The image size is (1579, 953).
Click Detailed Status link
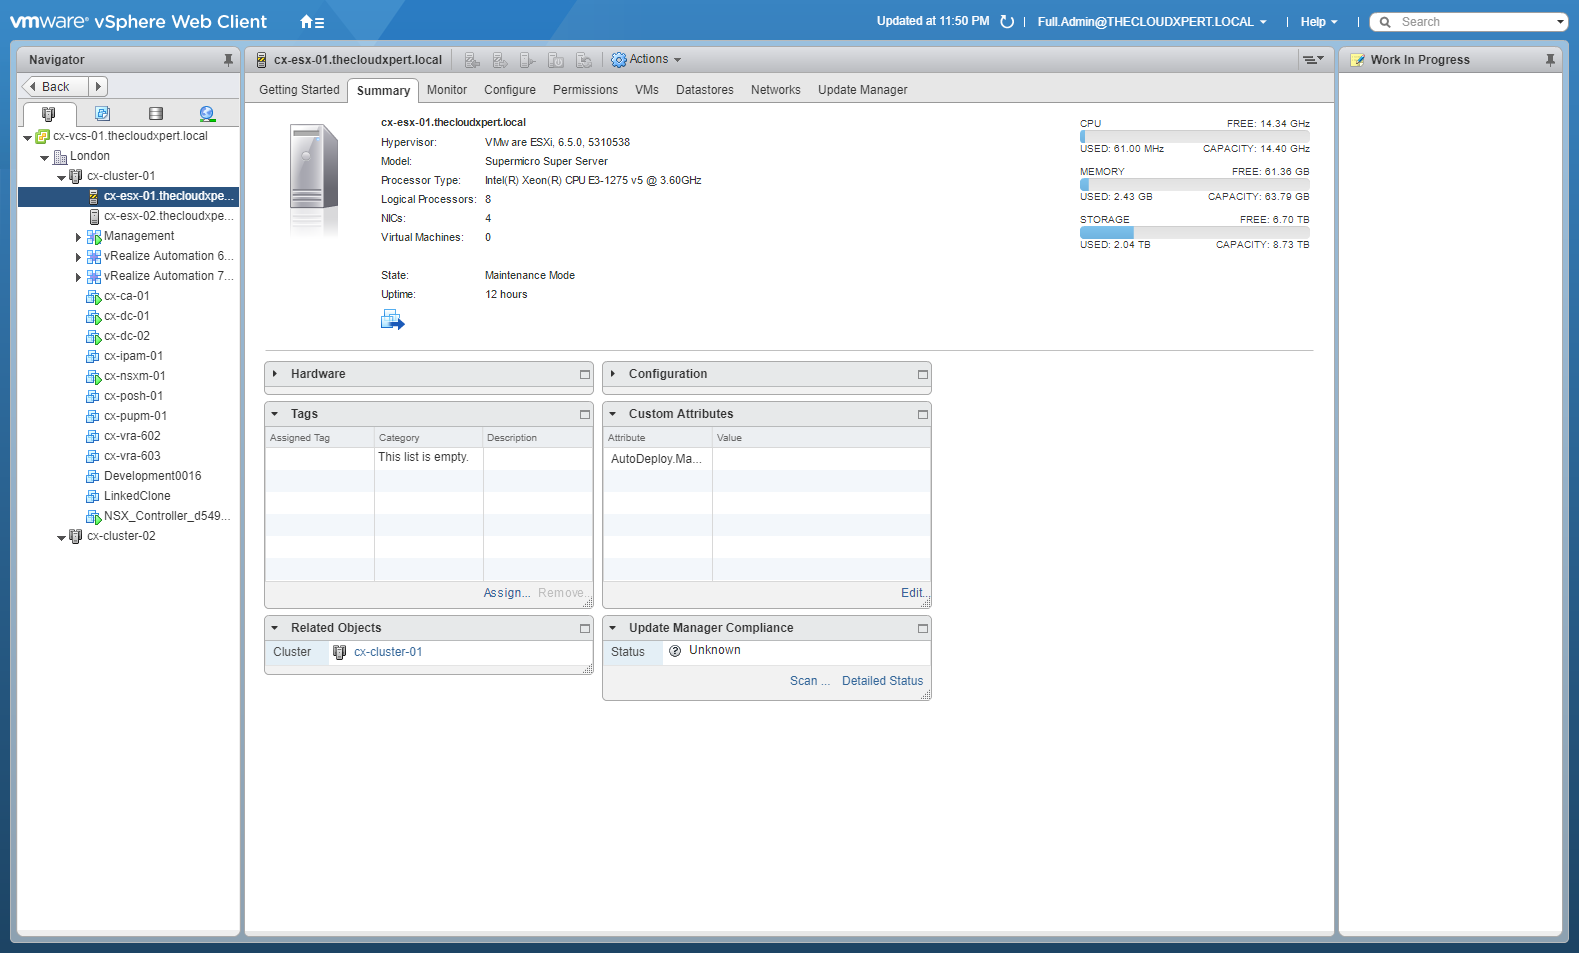pyautogui.click(x=882, y=681)
